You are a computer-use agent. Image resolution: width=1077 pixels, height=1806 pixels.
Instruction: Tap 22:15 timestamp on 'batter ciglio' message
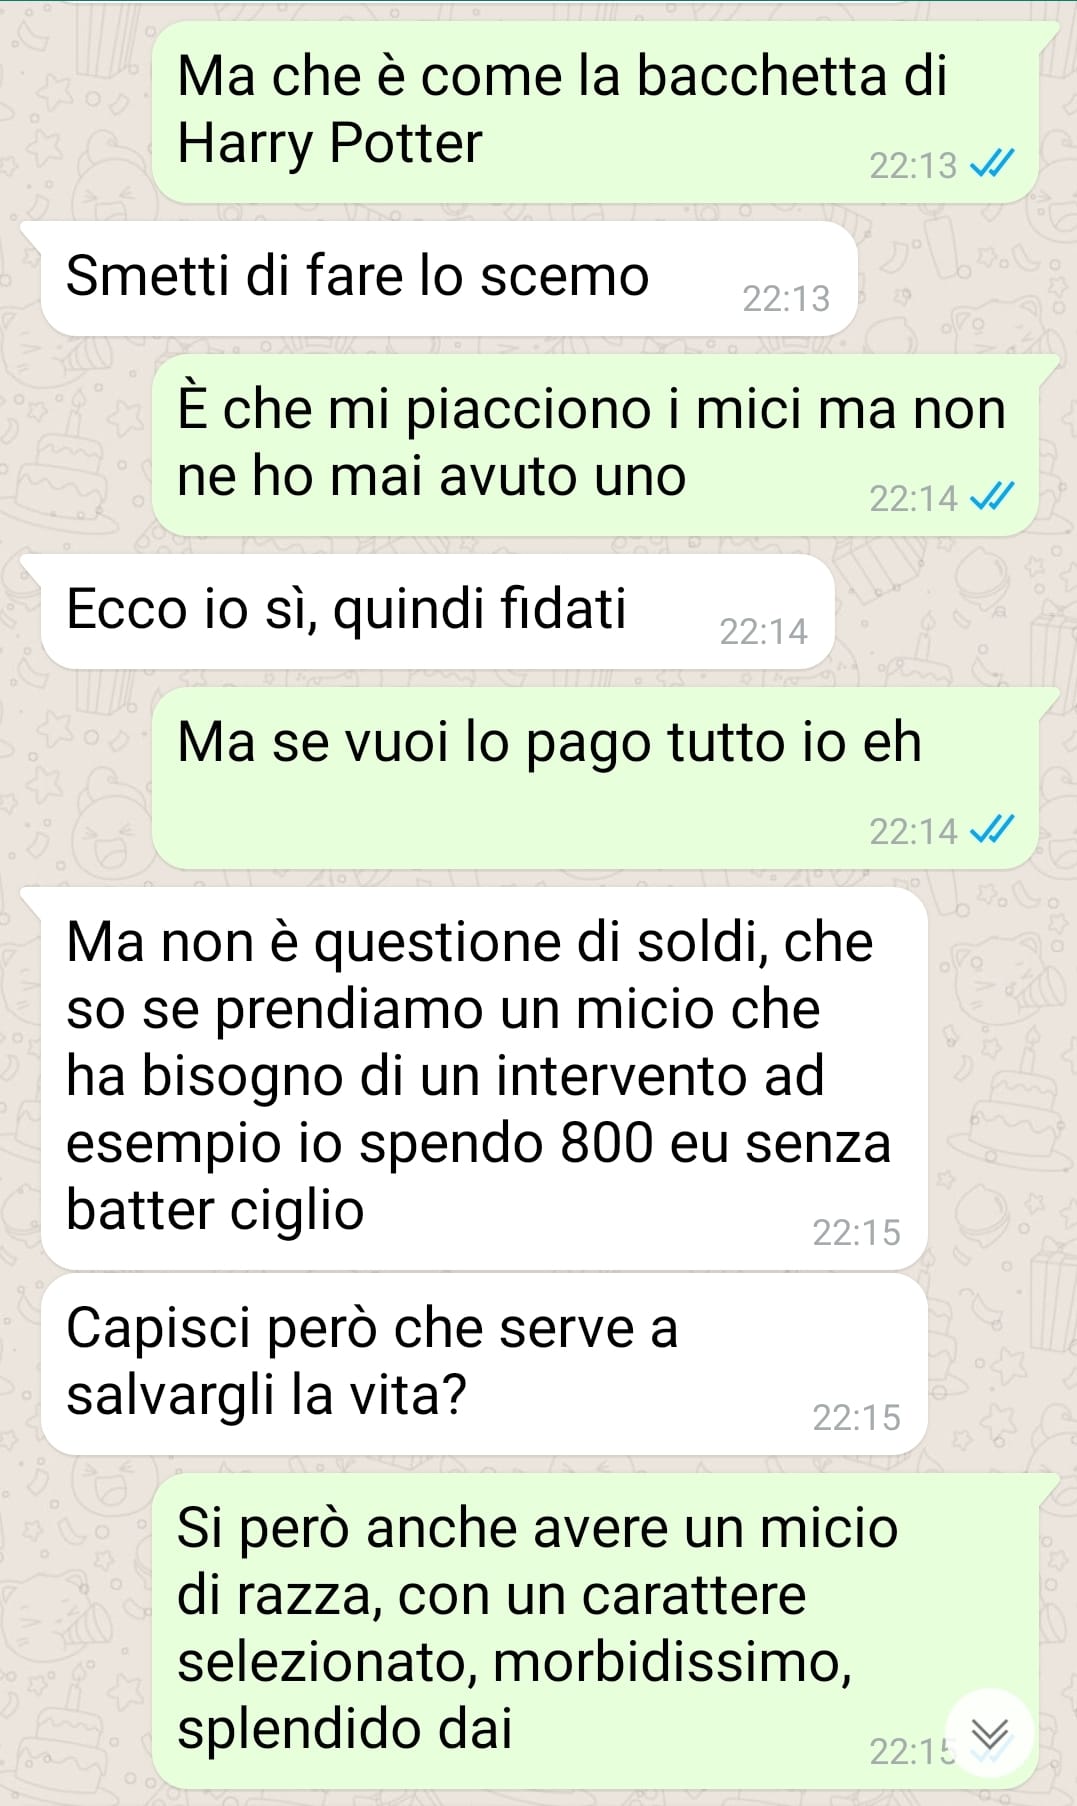point(856,1232)
